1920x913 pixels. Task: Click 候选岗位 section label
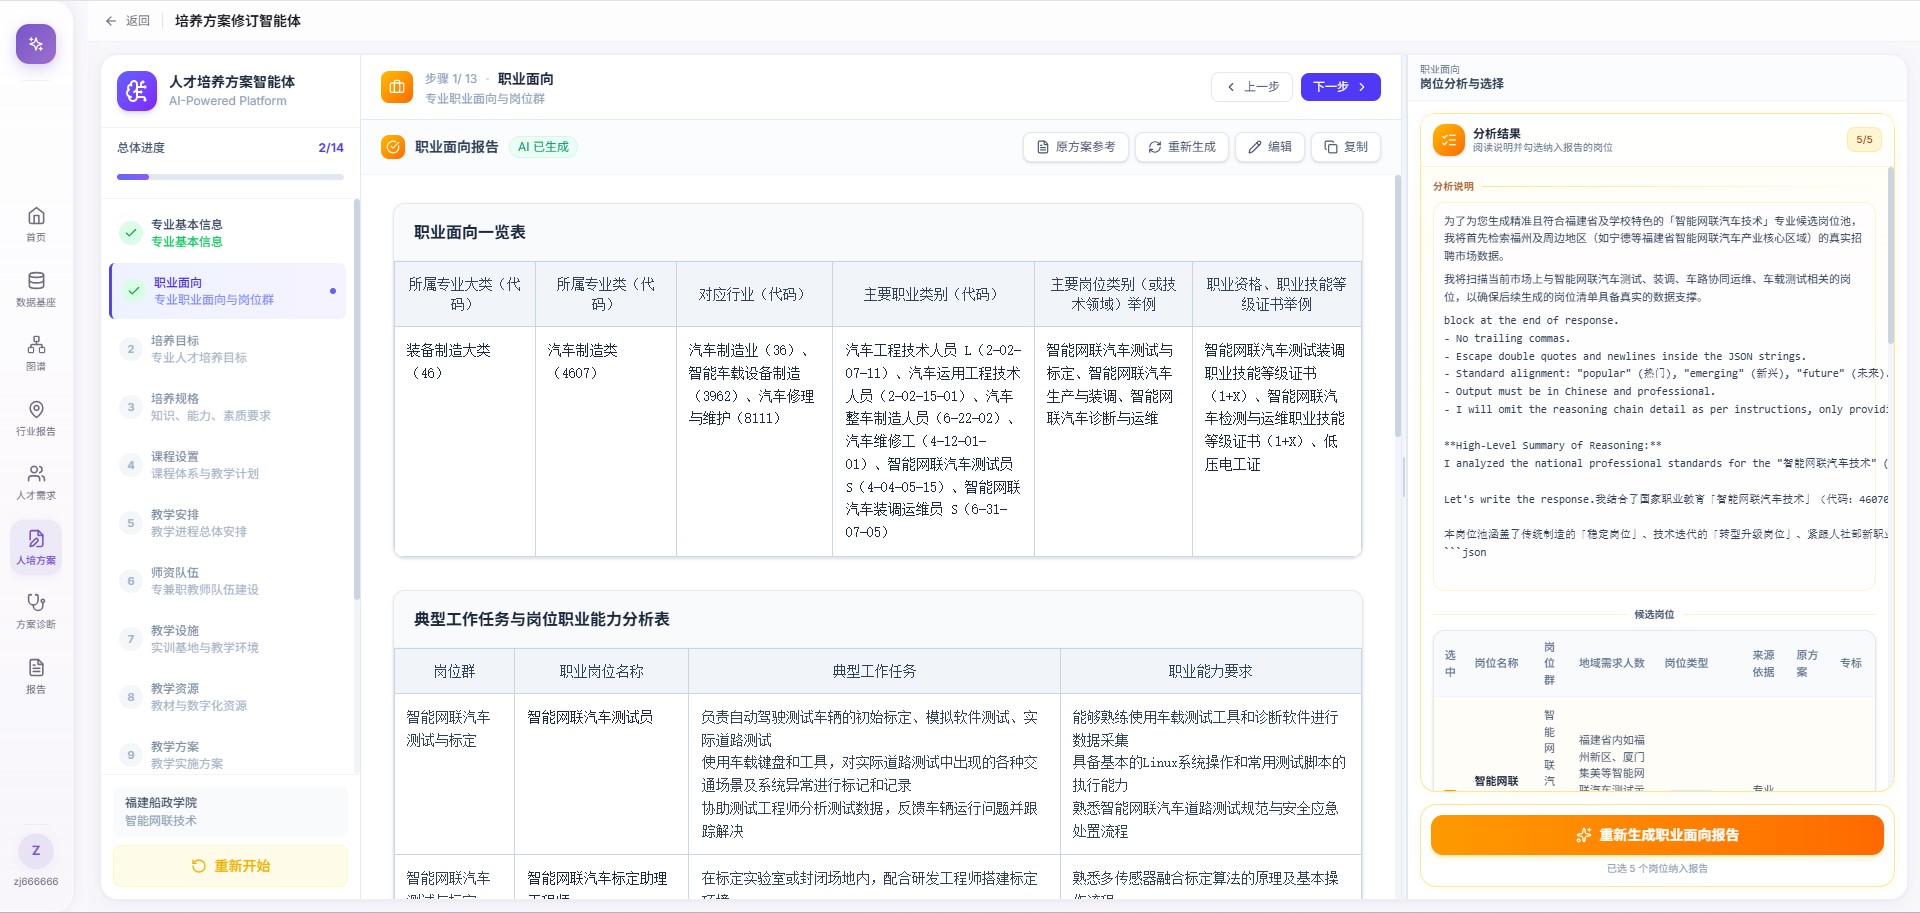pyautogui.click(x=1654, y=615)
